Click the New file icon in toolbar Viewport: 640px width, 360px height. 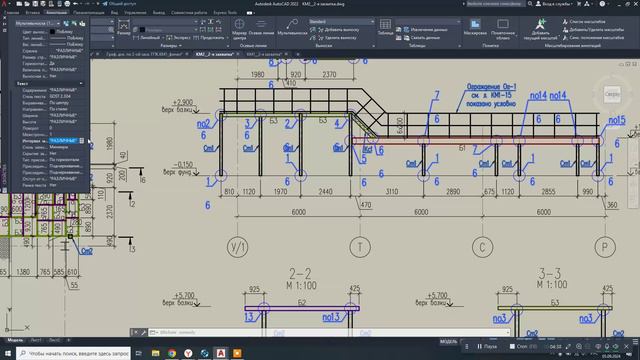click(x=19, y=4)
